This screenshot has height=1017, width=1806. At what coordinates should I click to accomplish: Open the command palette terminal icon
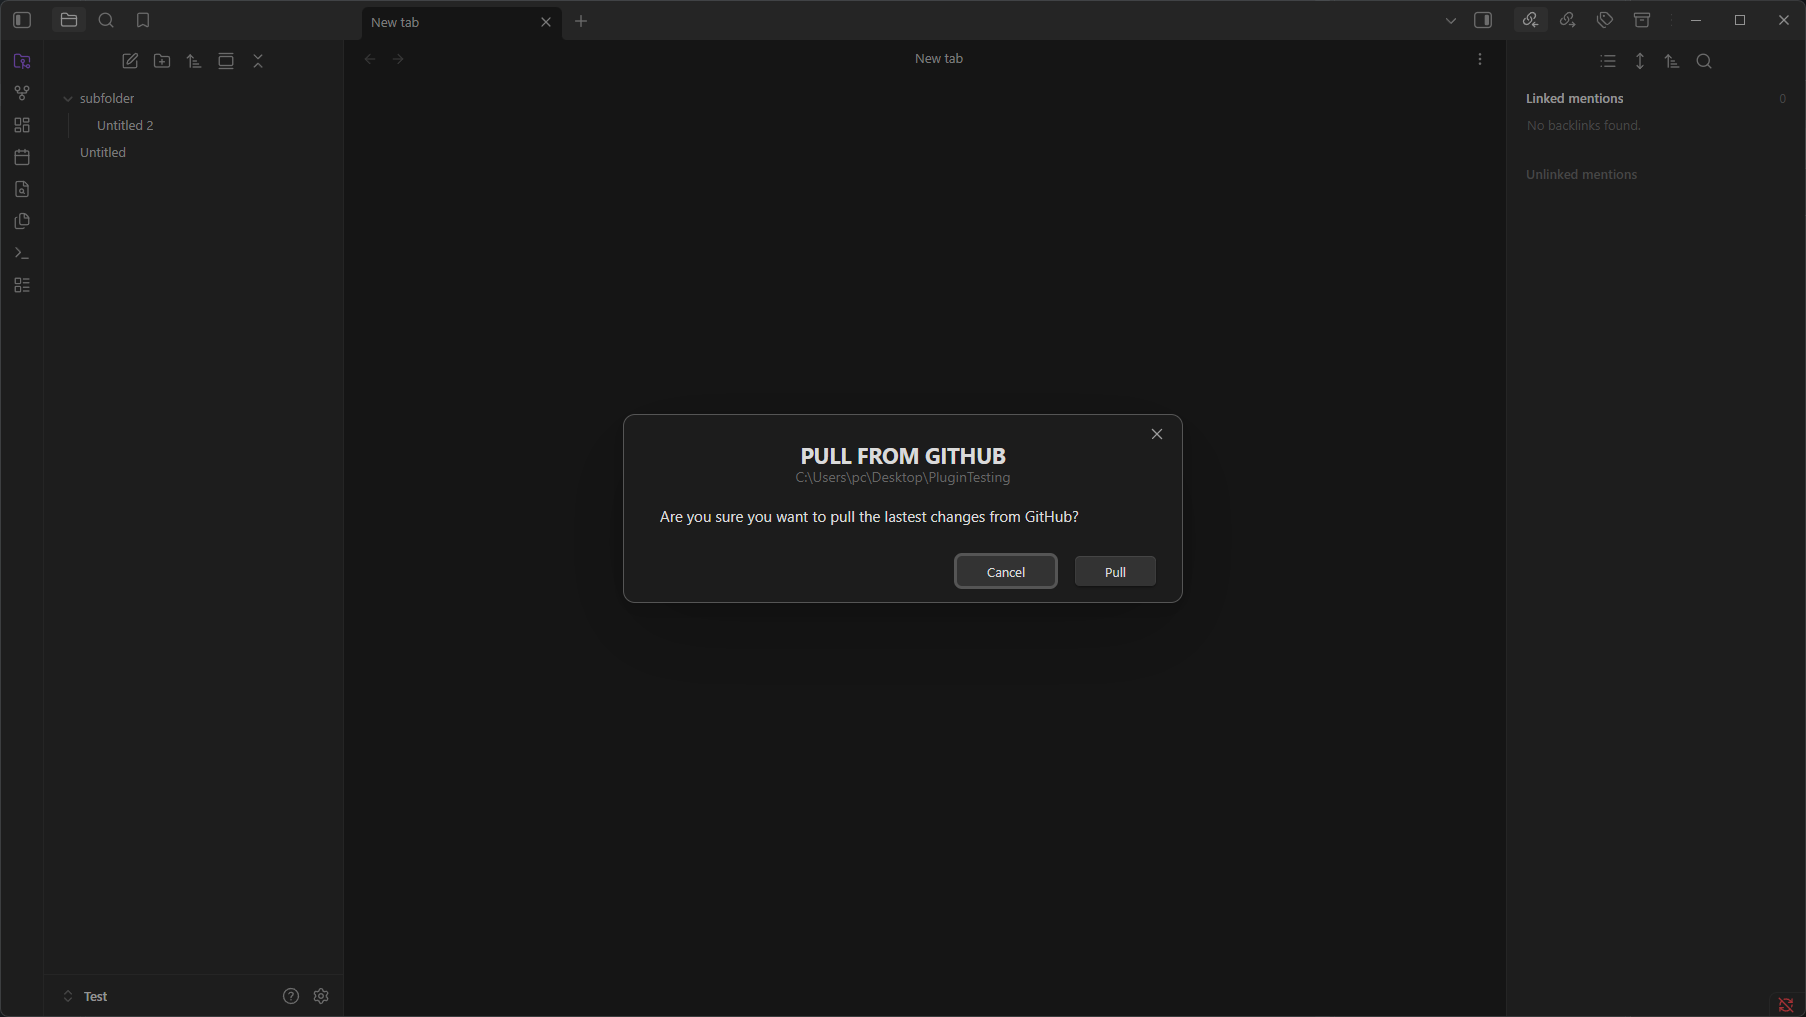click(x=22, y=253)
